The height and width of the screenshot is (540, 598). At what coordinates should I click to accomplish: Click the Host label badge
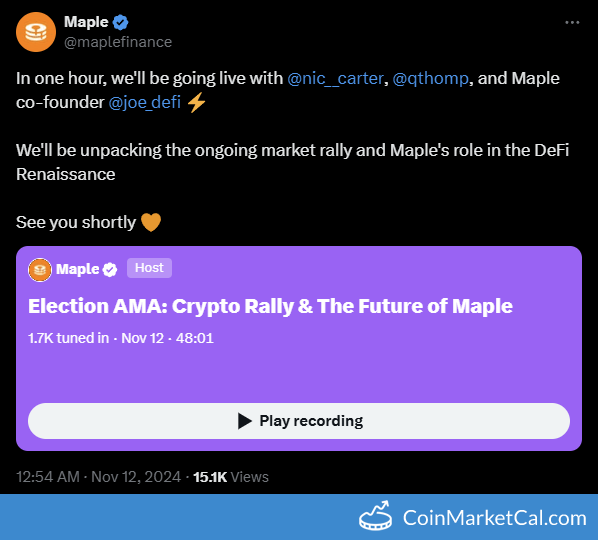tap(149, 268)
